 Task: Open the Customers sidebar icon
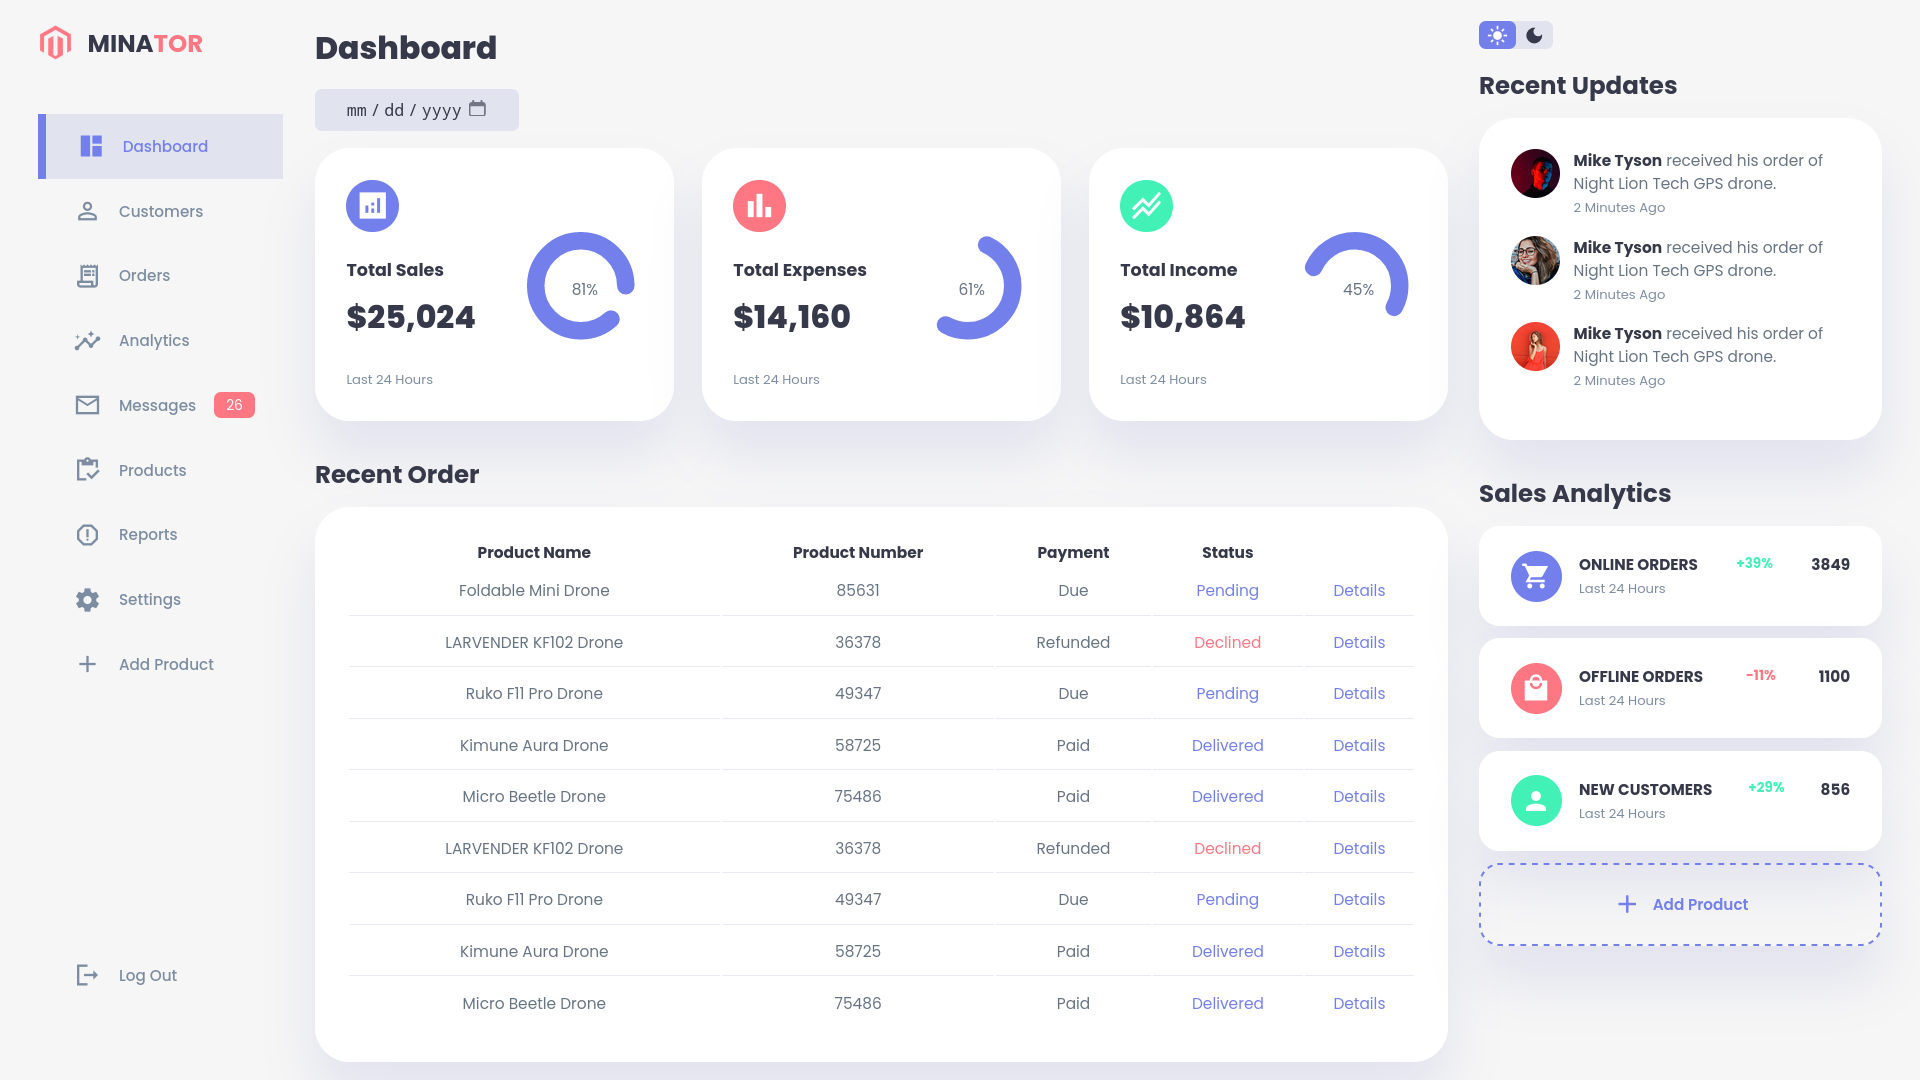tap(88, 211)
